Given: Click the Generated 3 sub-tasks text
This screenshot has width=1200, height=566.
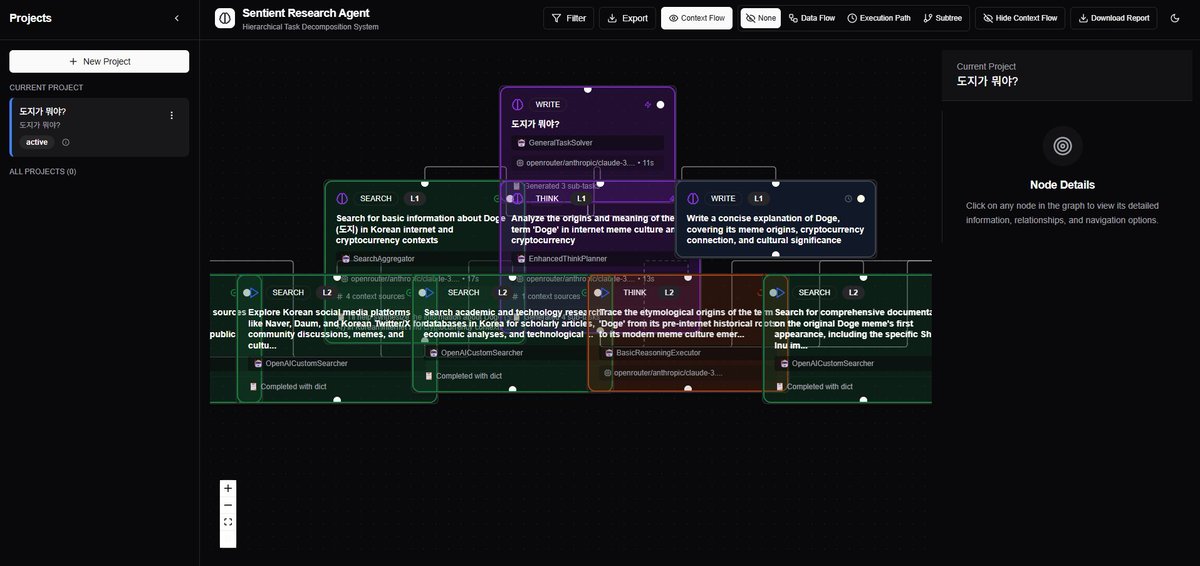Looking at the screenshot, I should click(x=558, y=186).
